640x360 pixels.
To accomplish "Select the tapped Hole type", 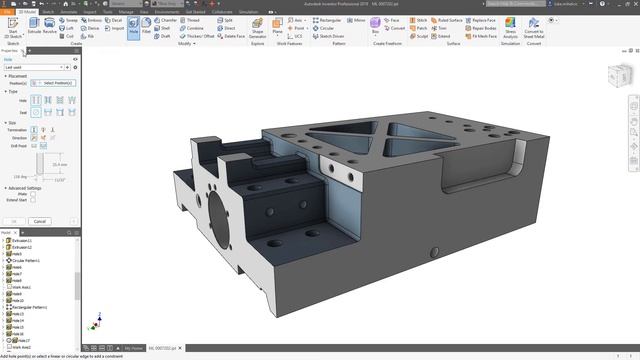I will [x=60, y=100].
